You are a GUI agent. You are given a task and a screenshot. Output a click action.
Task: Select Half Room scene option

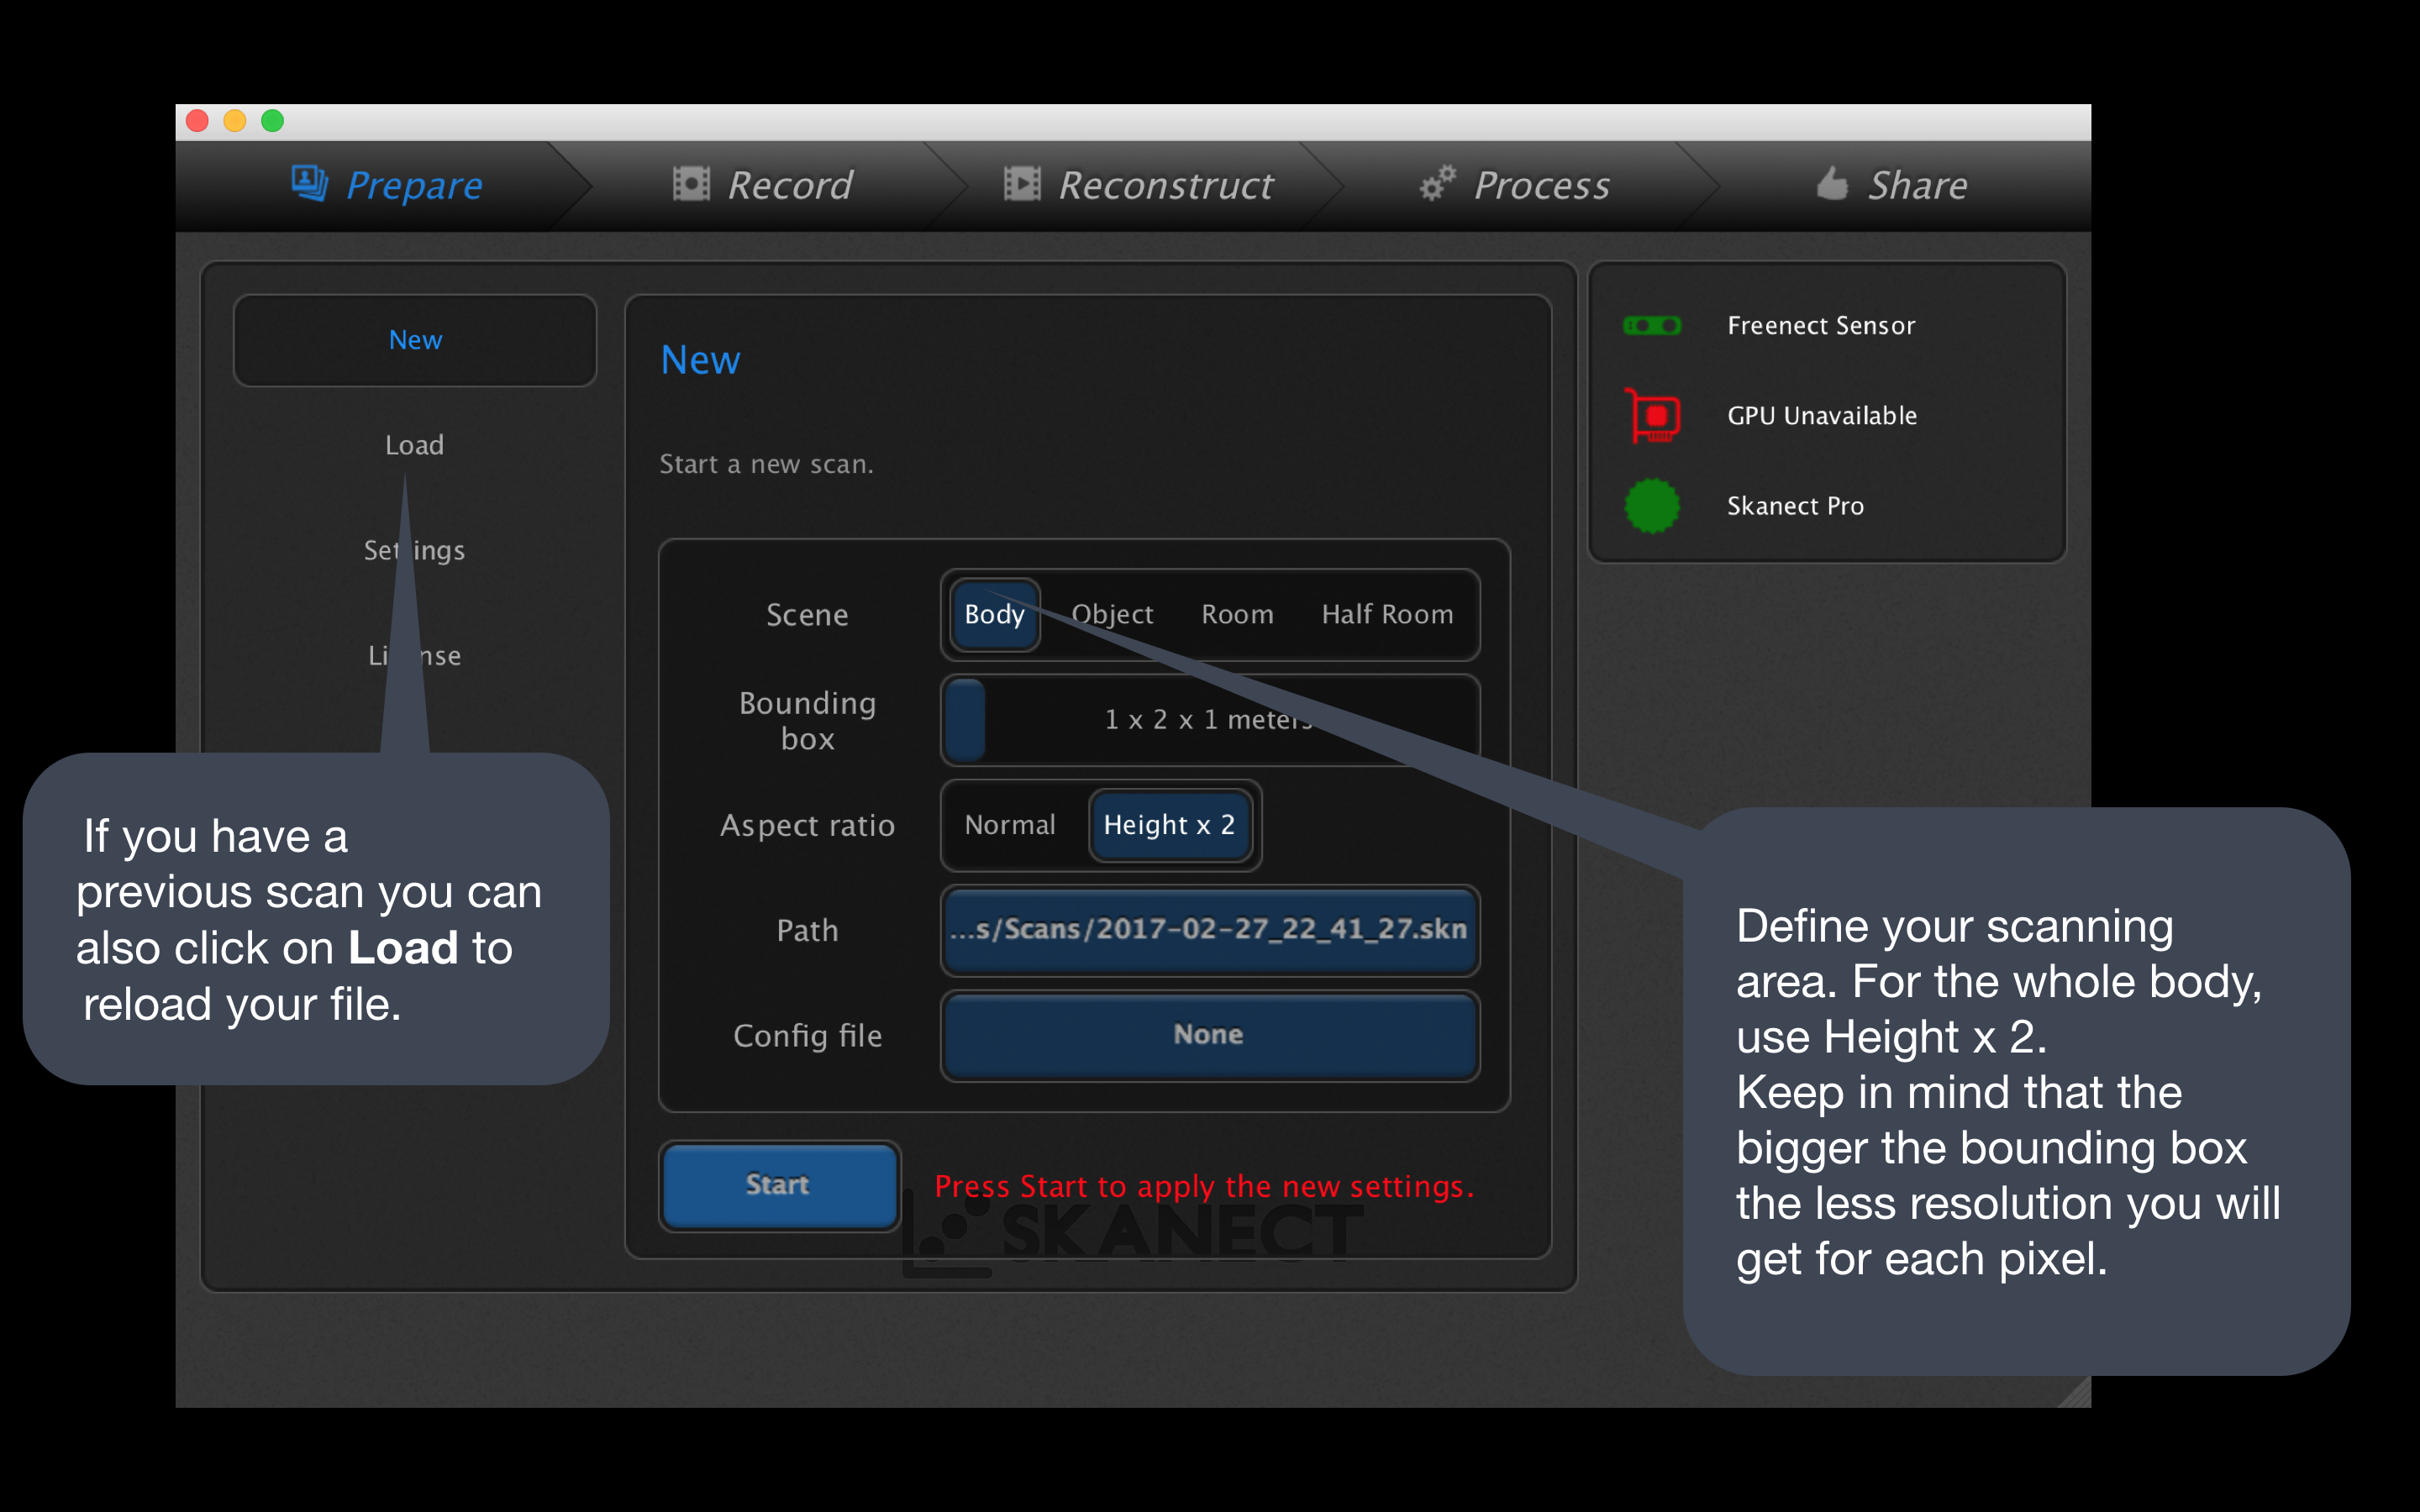(x=1388, y=615)
